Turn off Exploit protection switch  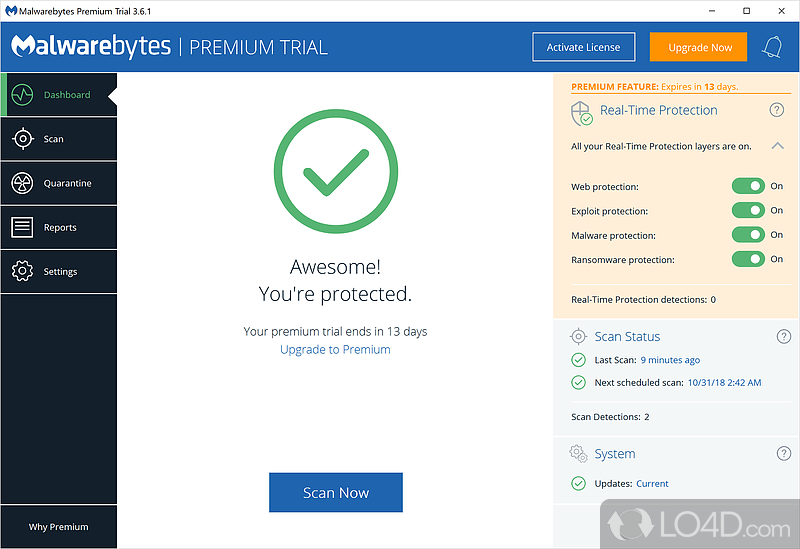point(748,211)
